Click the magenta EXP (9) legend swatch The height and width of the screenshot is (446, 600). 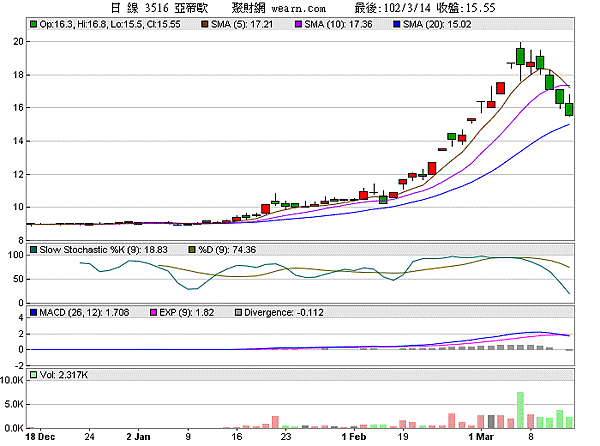click(153, 313)
